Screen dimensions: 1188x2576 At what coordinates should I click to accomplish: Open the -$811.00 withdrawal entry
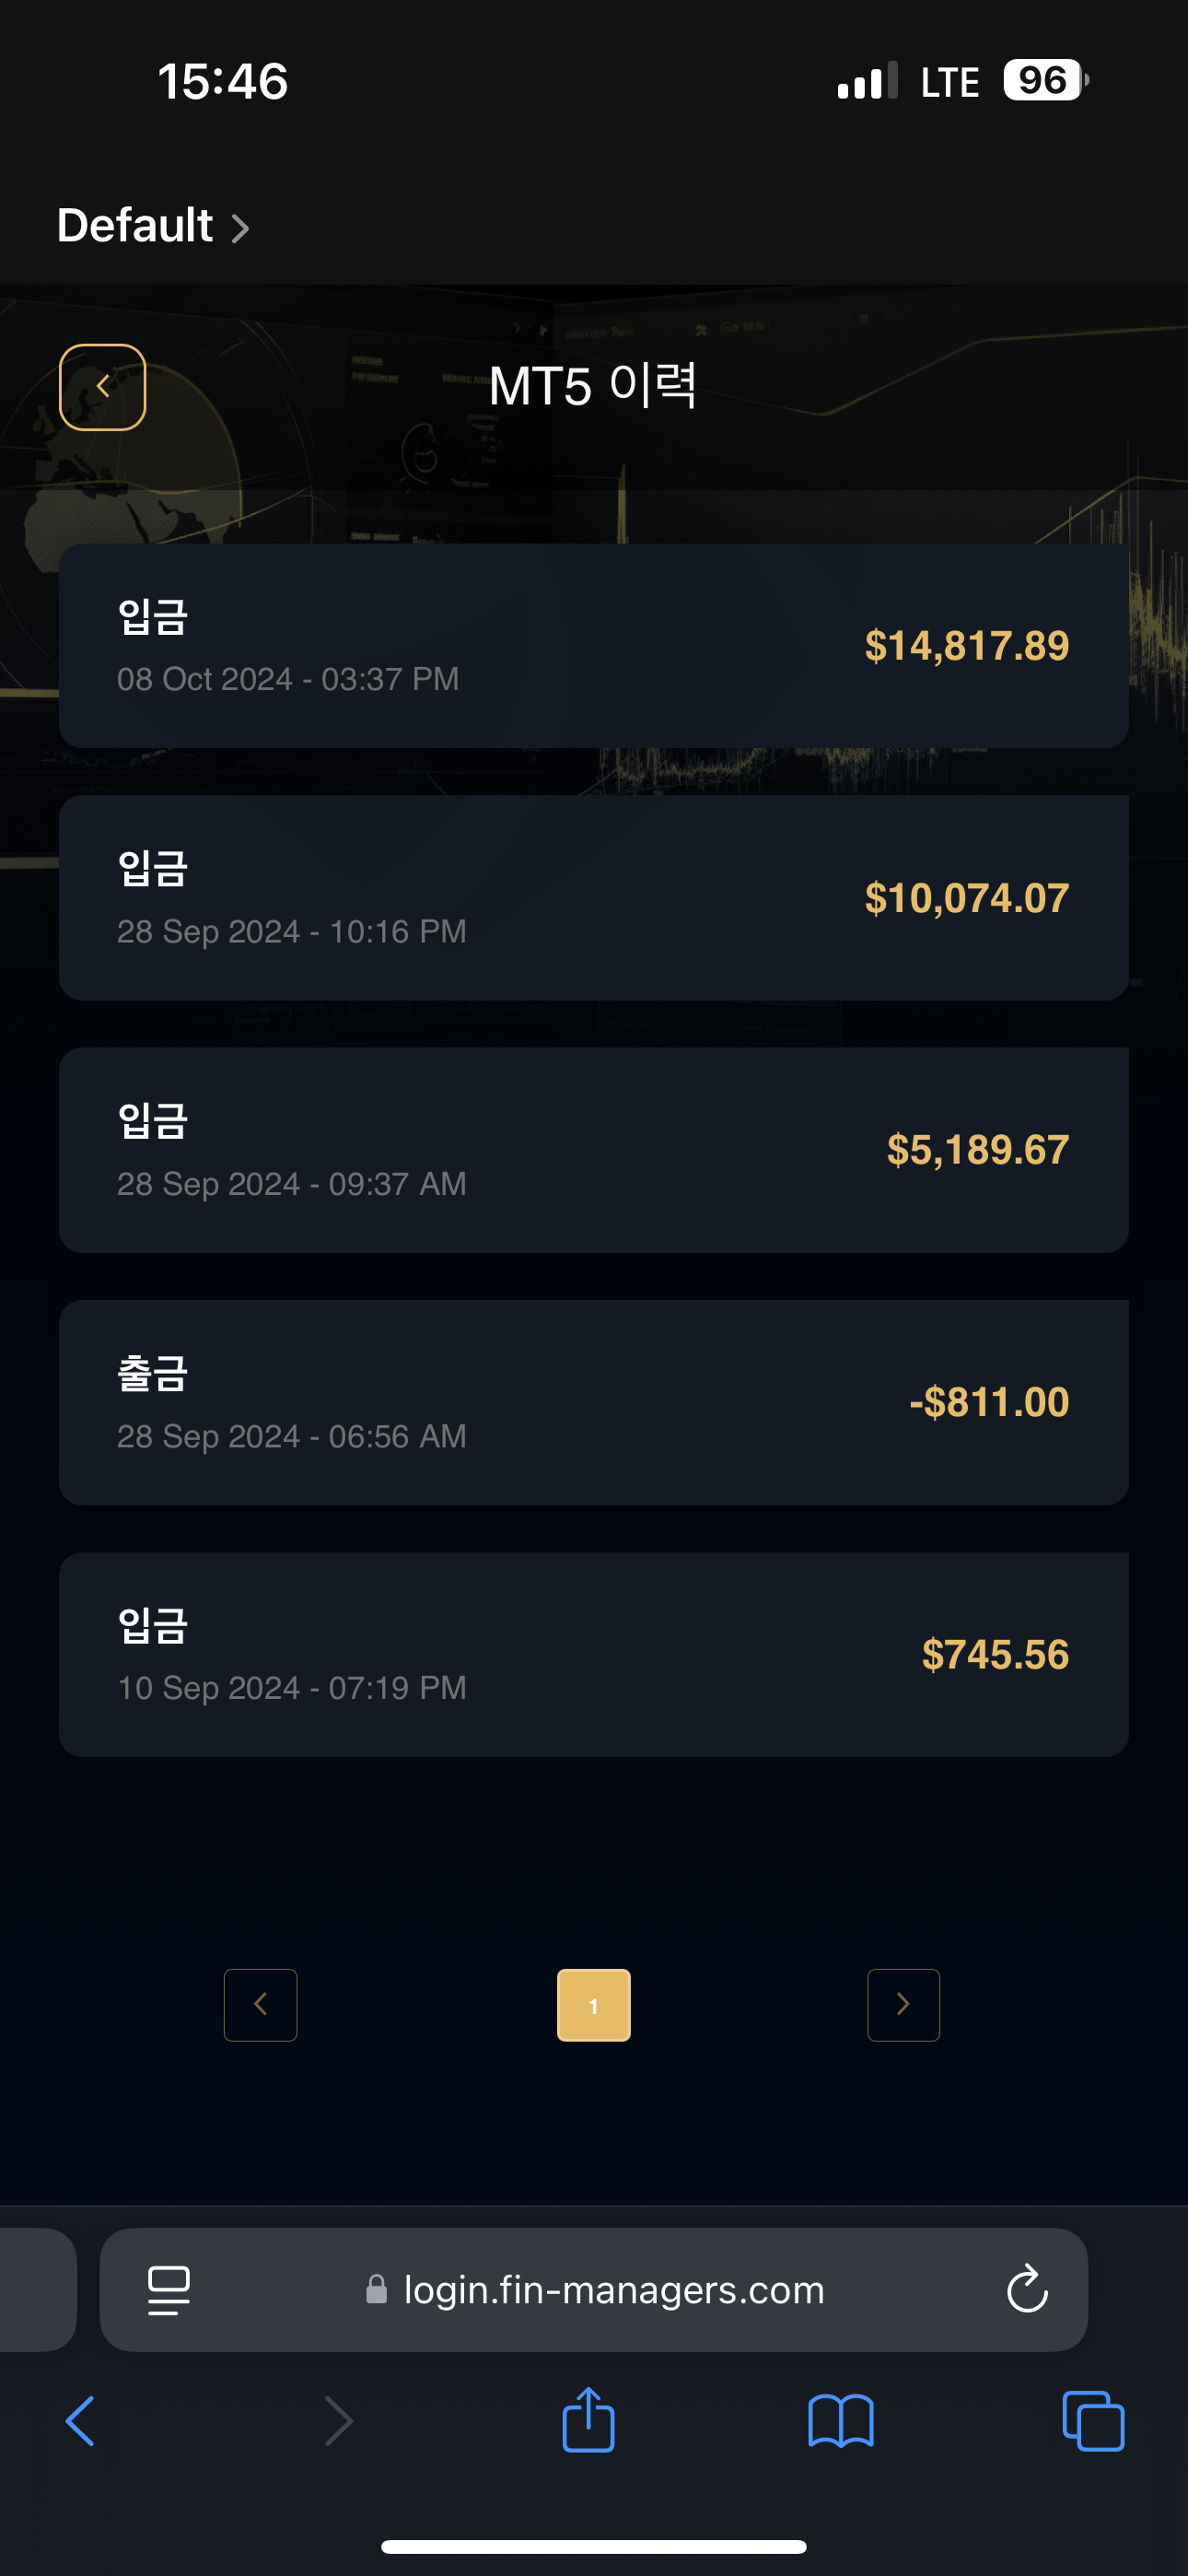click(594, 1402)
